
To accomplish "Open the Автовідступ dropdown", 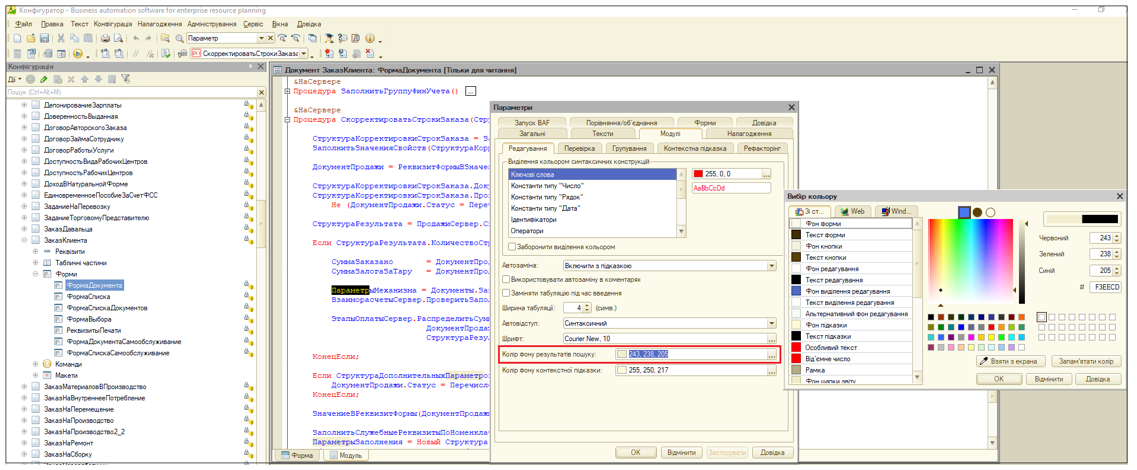I will [771, 324].
